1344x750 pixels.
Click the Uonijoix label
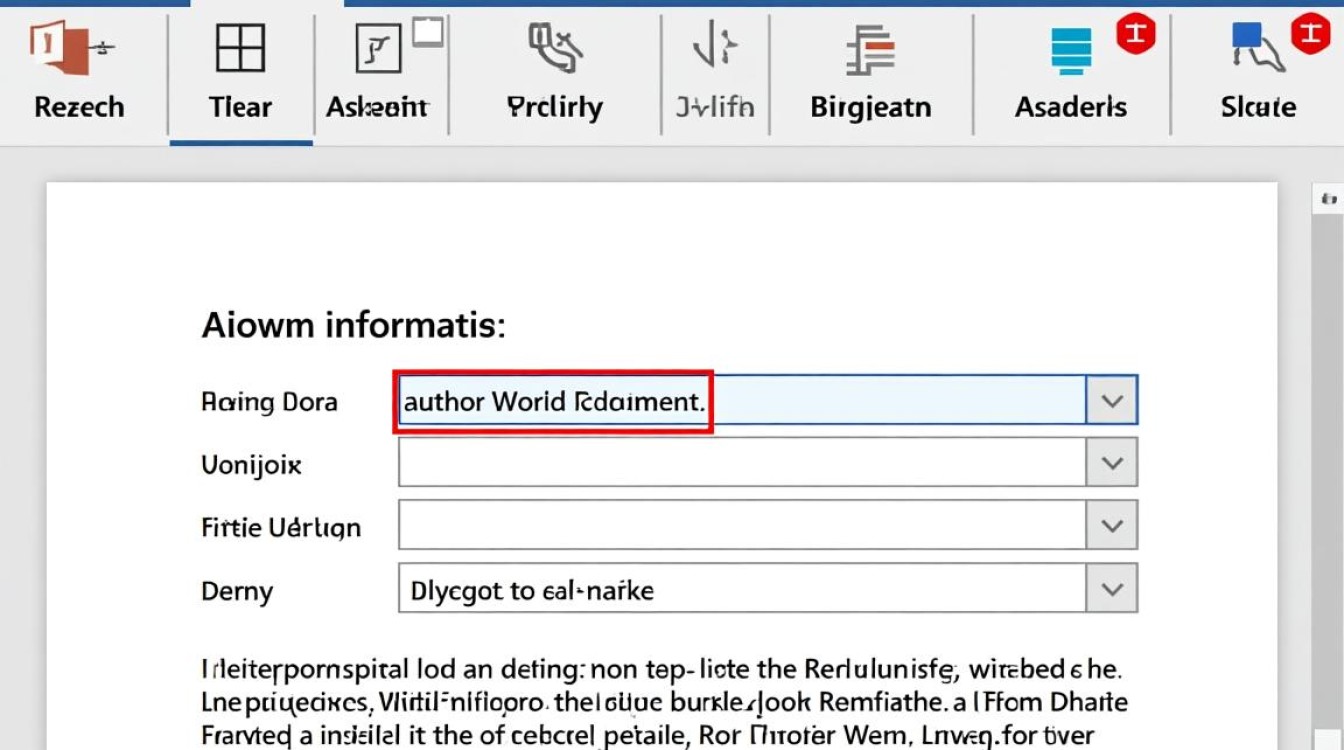[x=252, y=465]
